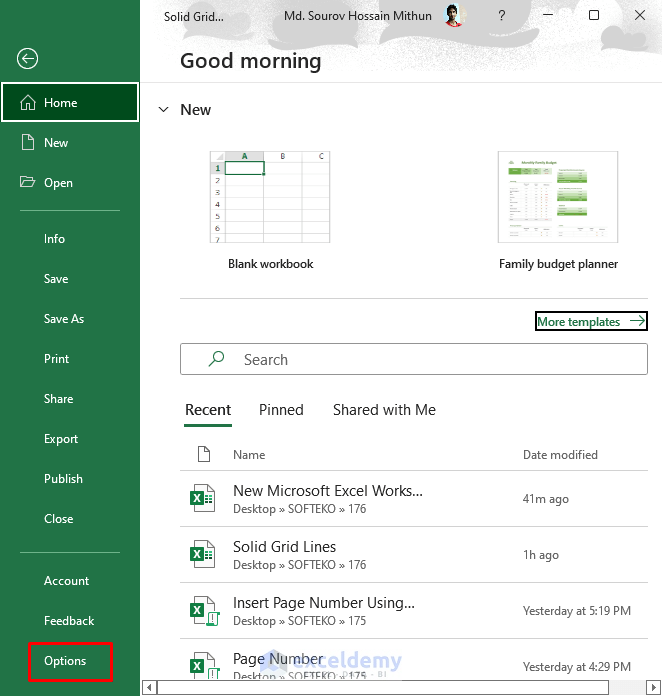Click the Yesterday at 5:19 PM entry
Viewport: 662px width, 696px height.
(x=577, y=611)
